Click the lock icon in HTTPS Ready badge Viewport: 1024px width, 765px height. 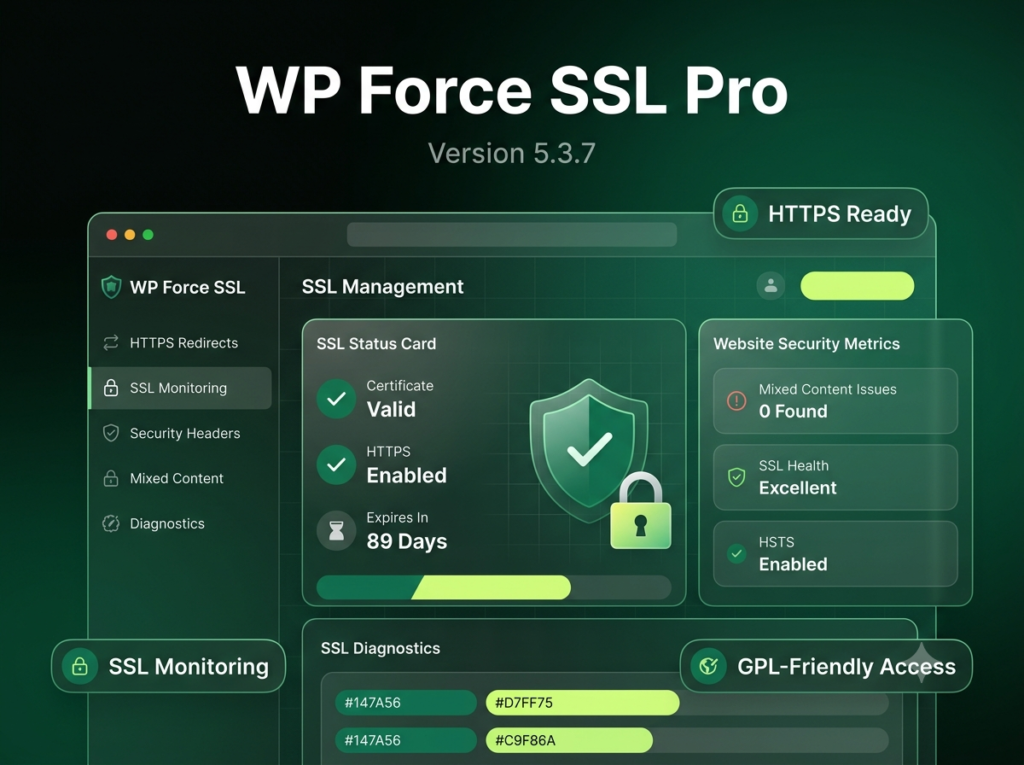pyautogui.click(x=740, y=214)
